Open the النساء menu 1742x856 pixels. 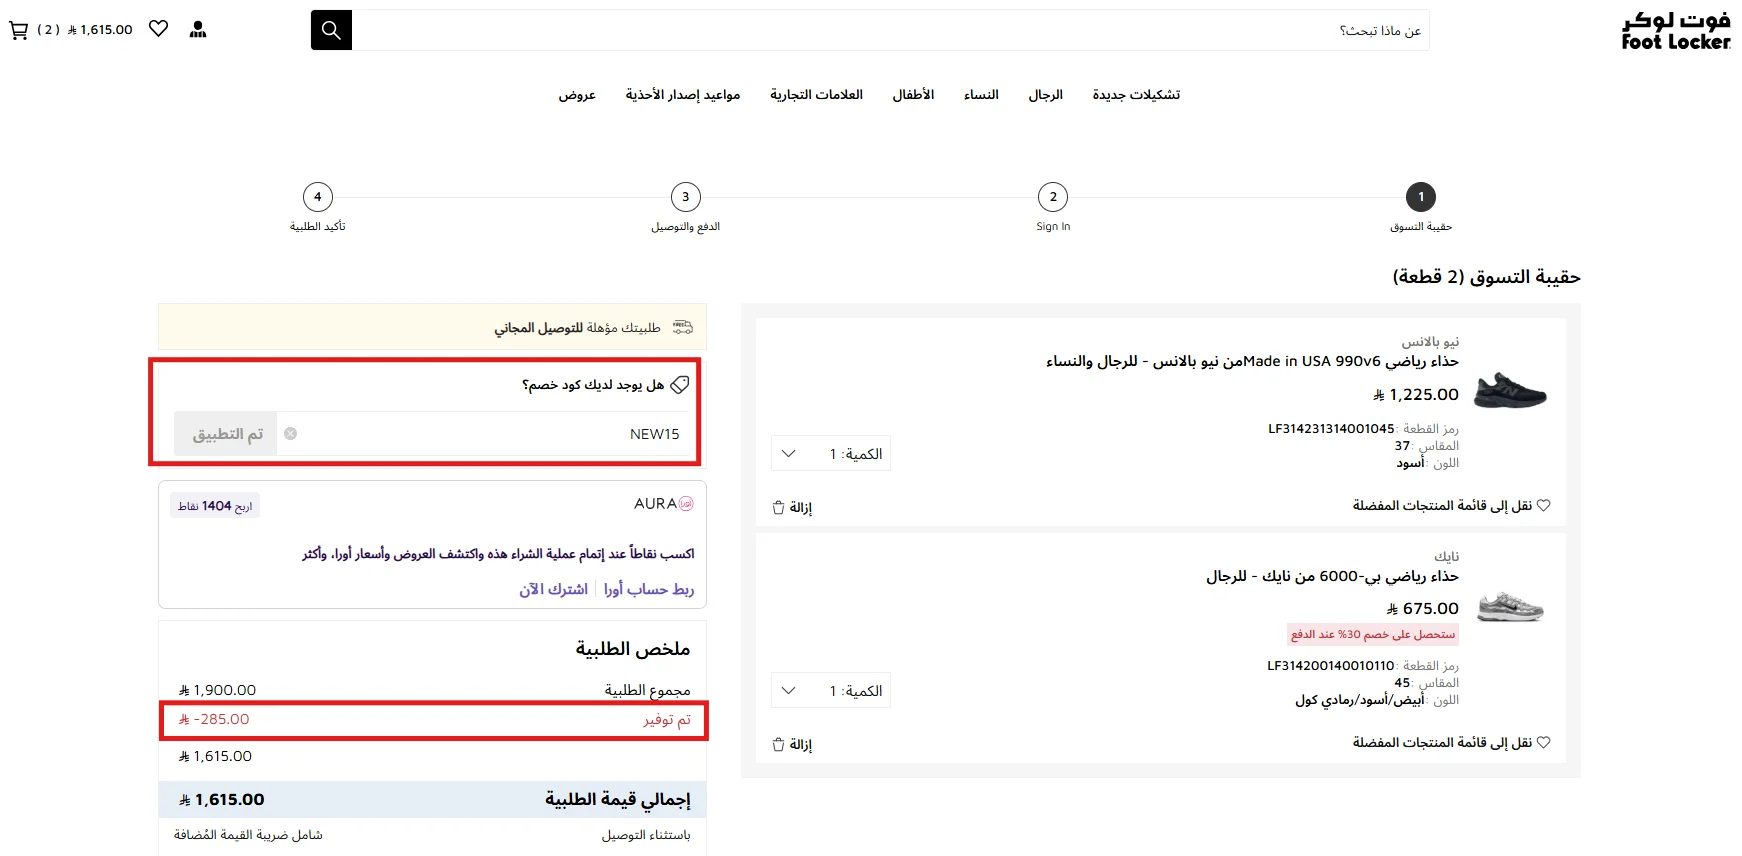(981, 95)
